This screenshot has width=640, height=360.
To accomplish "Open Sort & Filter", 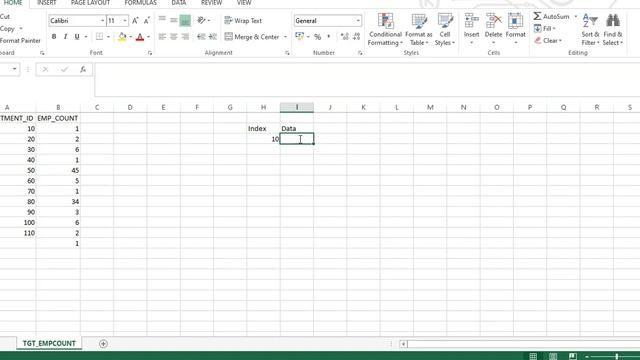I will point(590,29).
